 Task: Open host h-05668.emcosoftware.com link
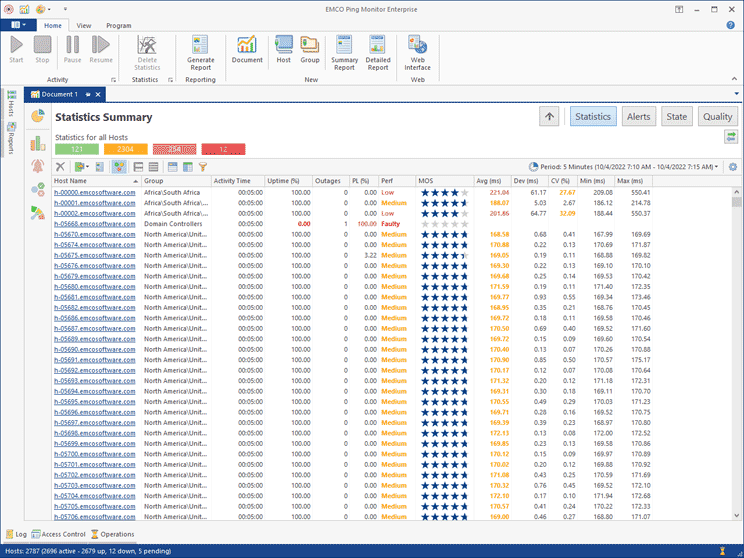tap(94, 224)
